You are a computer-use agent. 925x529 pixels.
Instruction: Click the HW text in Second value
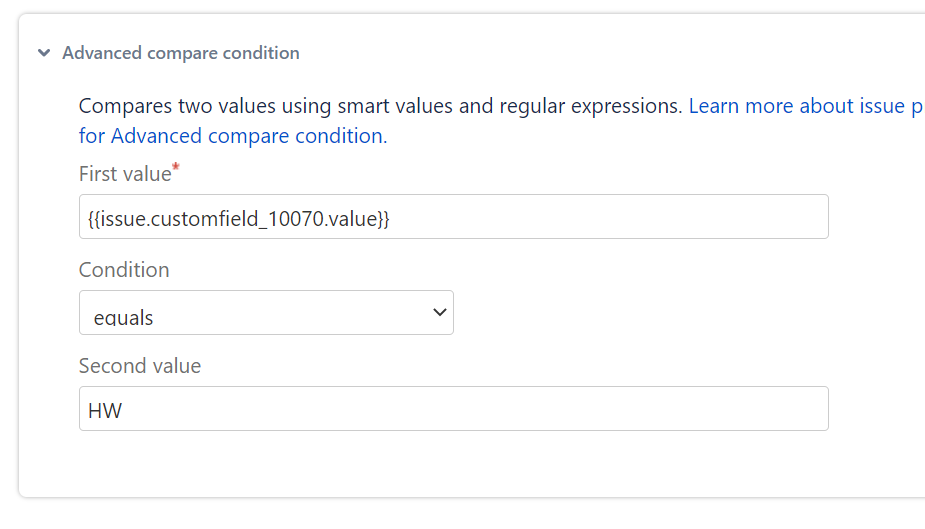tap(105, 410)
